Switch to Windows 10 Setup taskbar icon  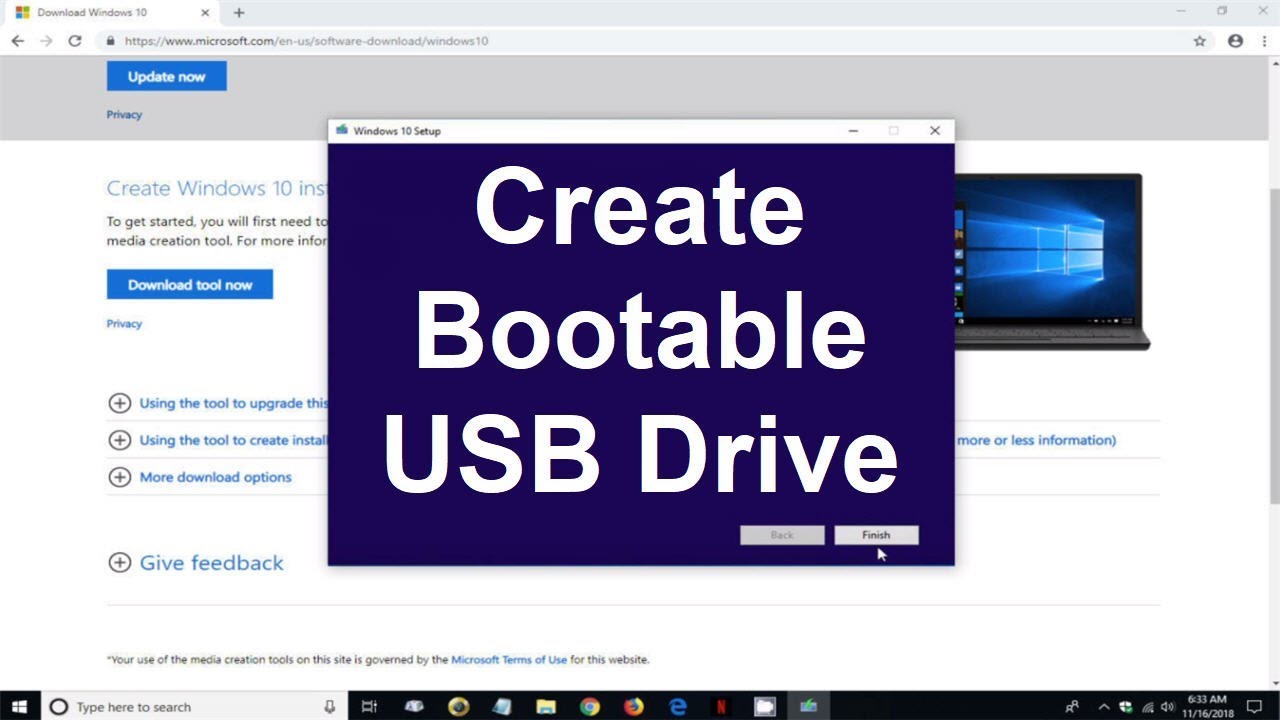pyautogui.click(x=808, y=706)
